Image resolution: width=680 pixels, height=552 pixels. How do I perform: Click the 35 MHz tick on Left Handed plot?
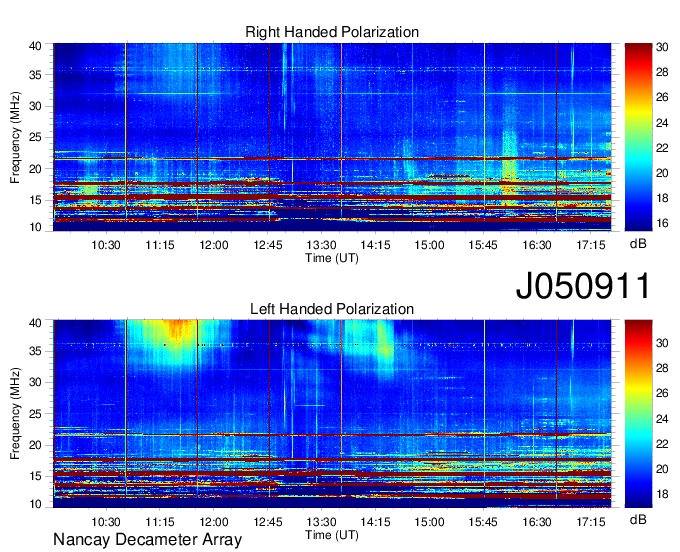point(36,351)
